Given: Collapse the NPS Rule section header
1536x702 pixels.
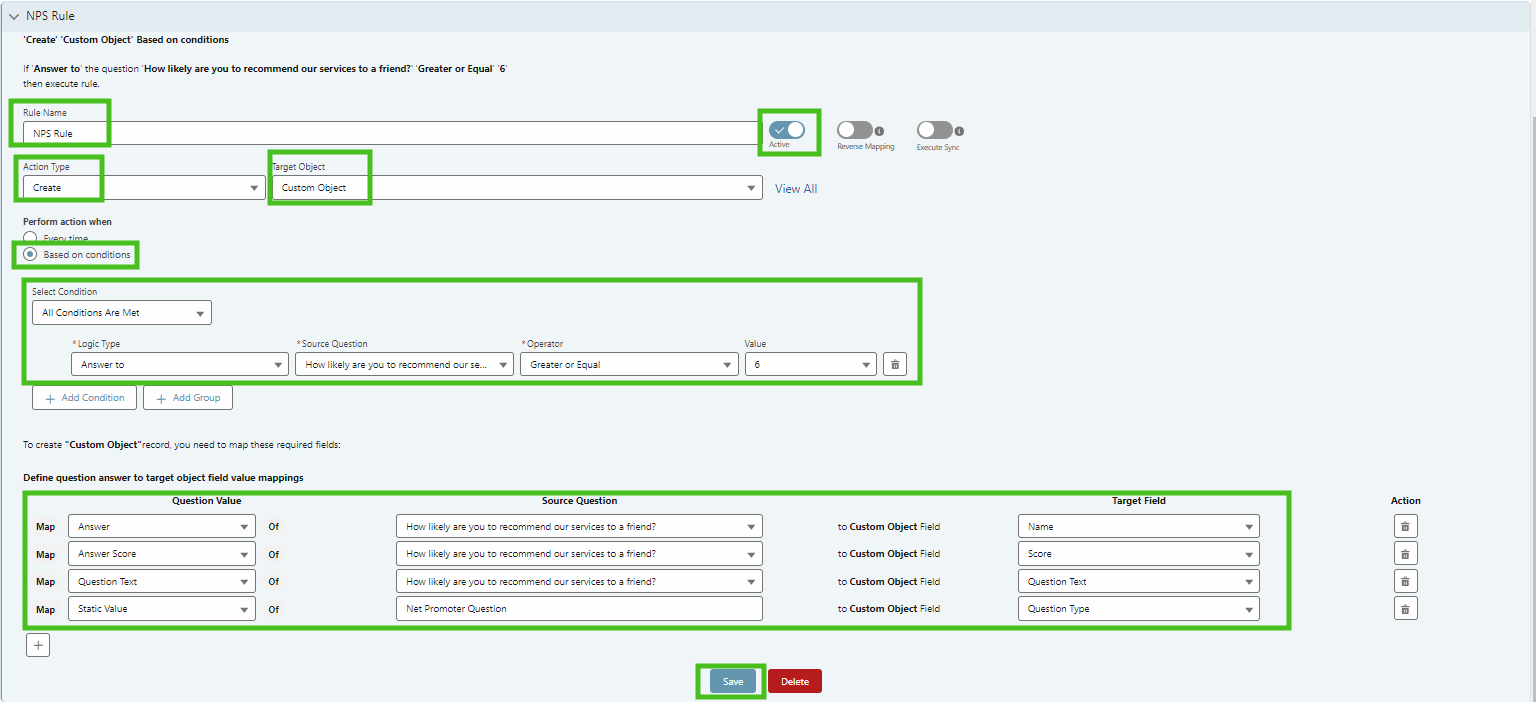Looking at the screenshot, I should point(14,16).
